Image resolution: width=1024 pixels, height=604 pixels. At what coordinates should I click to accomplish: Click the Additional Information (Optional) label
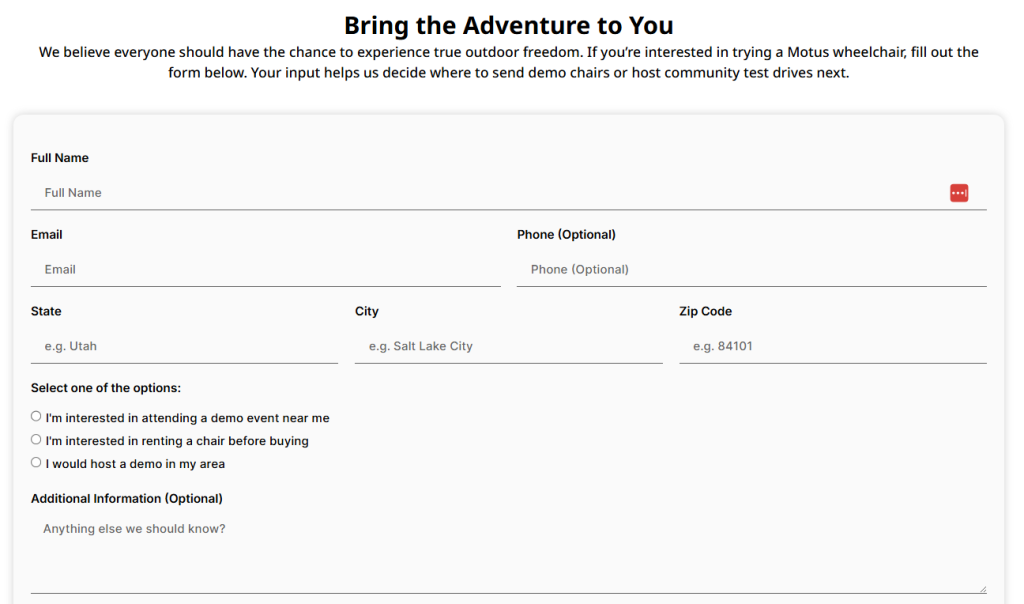(127, 499)
